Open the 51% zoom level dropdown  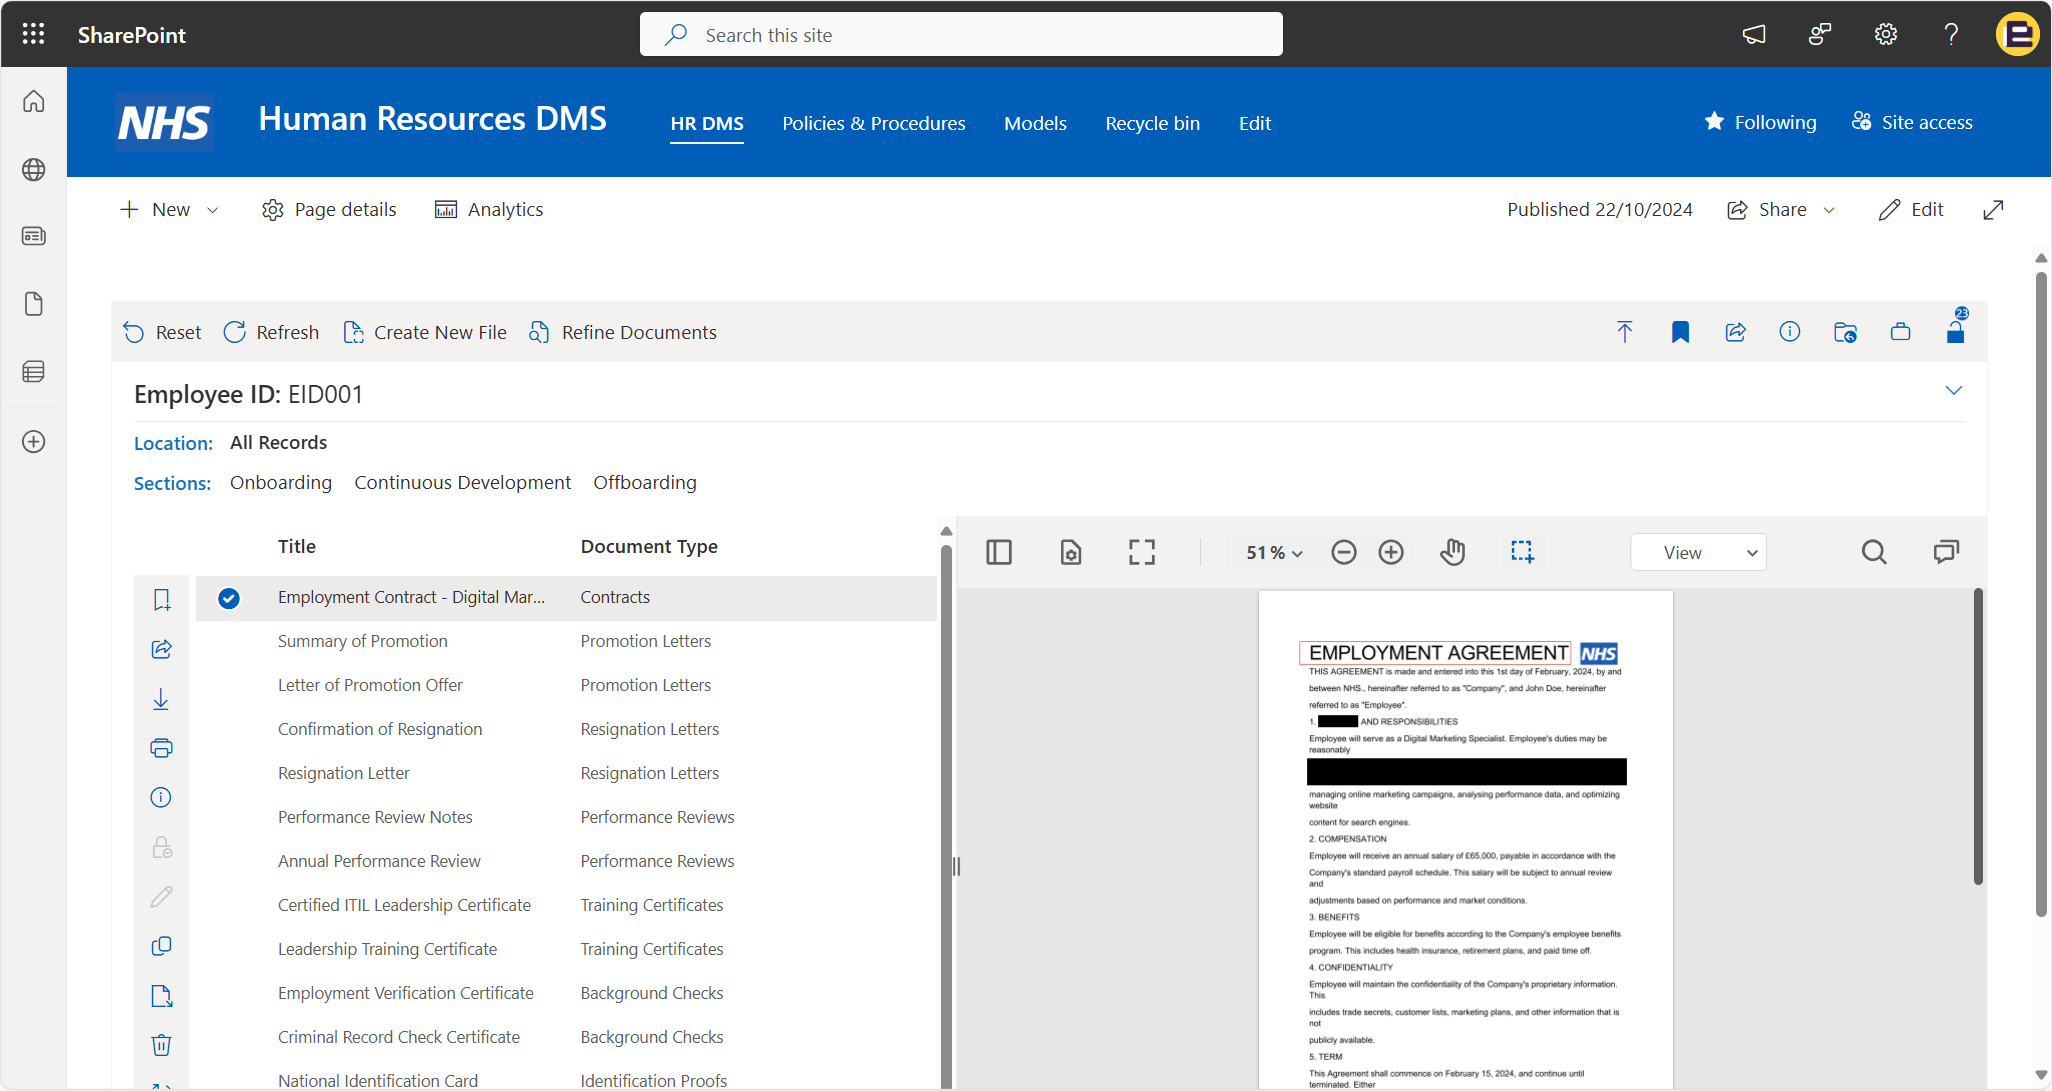[1274, 553]
